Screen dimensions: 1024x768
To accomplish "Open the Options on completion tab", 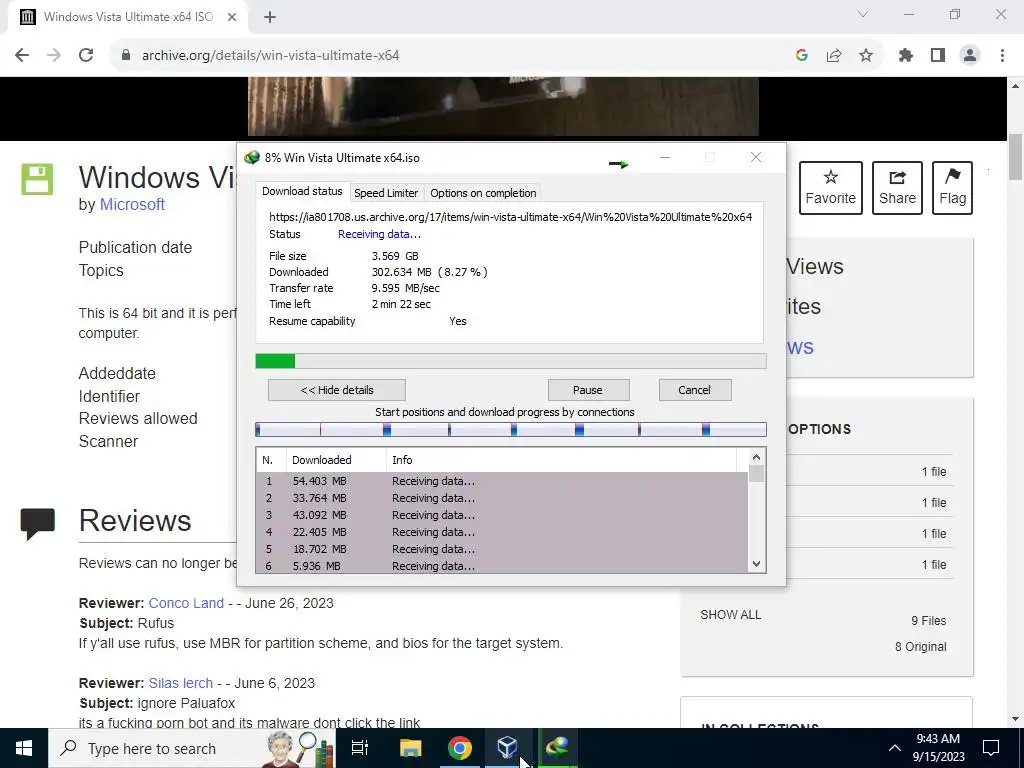I will click(x=483, y=193).
